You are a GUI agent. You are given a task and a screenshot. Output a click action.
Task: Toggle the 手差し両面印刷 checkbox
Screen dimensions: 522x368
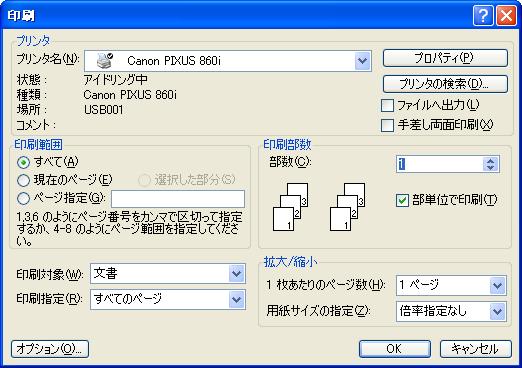[387, 125]
